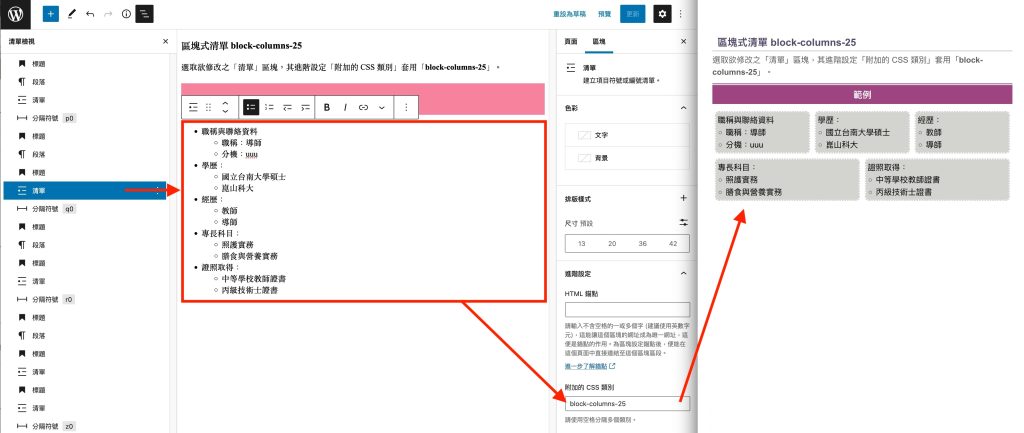Switch to the 頁面 tab
The width and height of the screenshot is (1024, 433).
coord(571,41)
